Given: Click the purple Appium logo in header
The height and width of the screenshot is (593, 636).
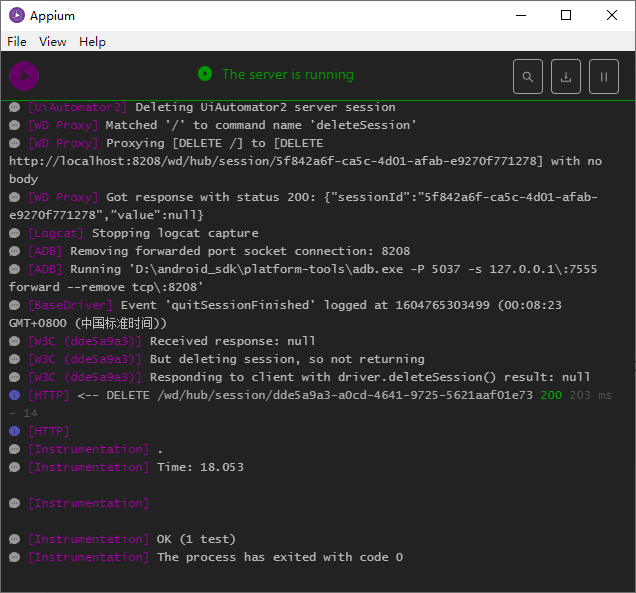Looking at the screenshot, I should pyautogui.click(x=24, y=76).
